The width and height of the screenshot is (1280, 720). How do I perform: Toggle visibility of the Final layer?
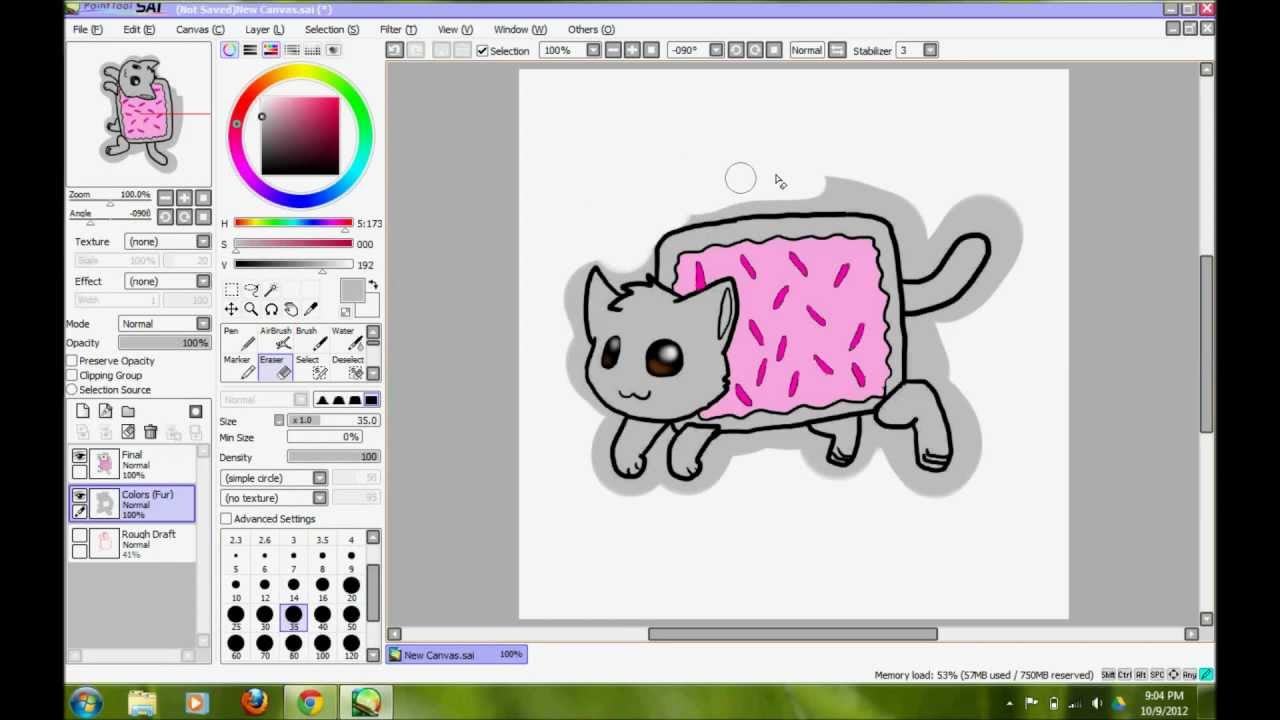(79, 456)
